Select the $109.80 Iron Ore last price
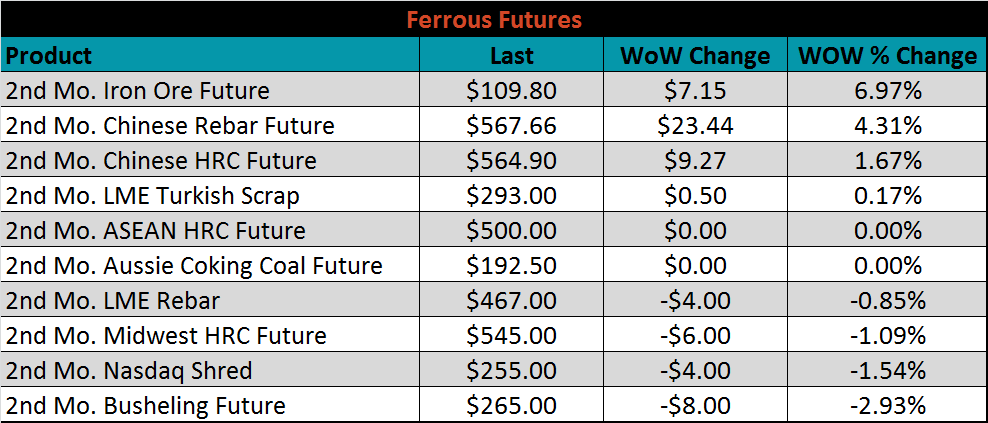The image size is (988, 423). (x=512, y=91)
